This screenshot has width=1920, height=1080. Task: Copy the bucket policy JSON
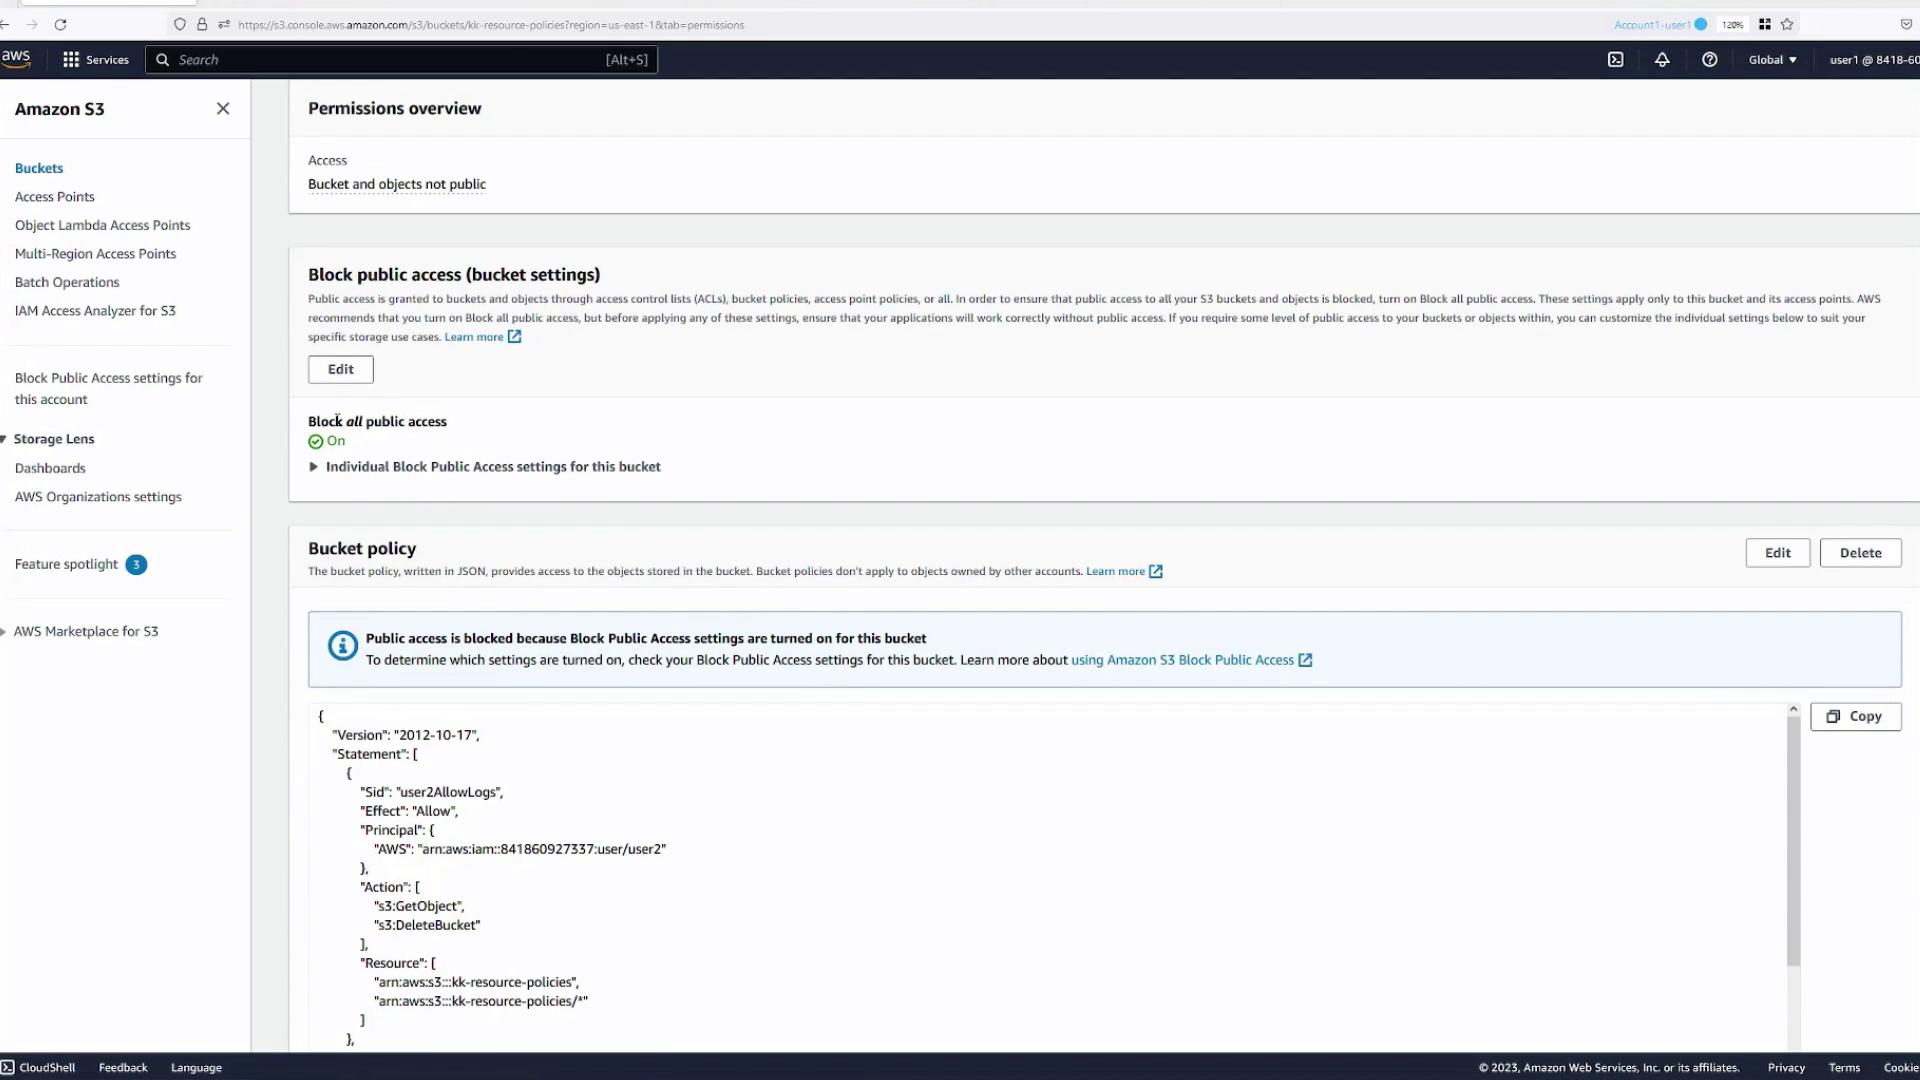(1855, 717)
